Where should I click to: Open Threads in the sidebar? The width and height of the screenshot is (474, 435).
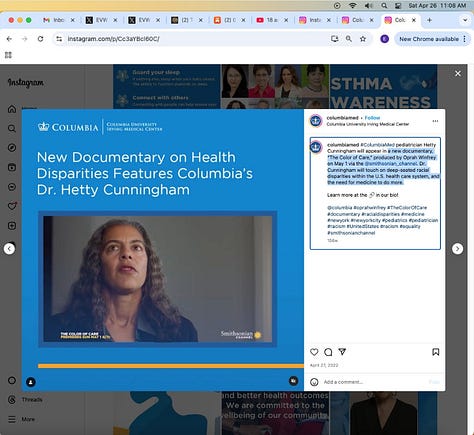point(25,399)
